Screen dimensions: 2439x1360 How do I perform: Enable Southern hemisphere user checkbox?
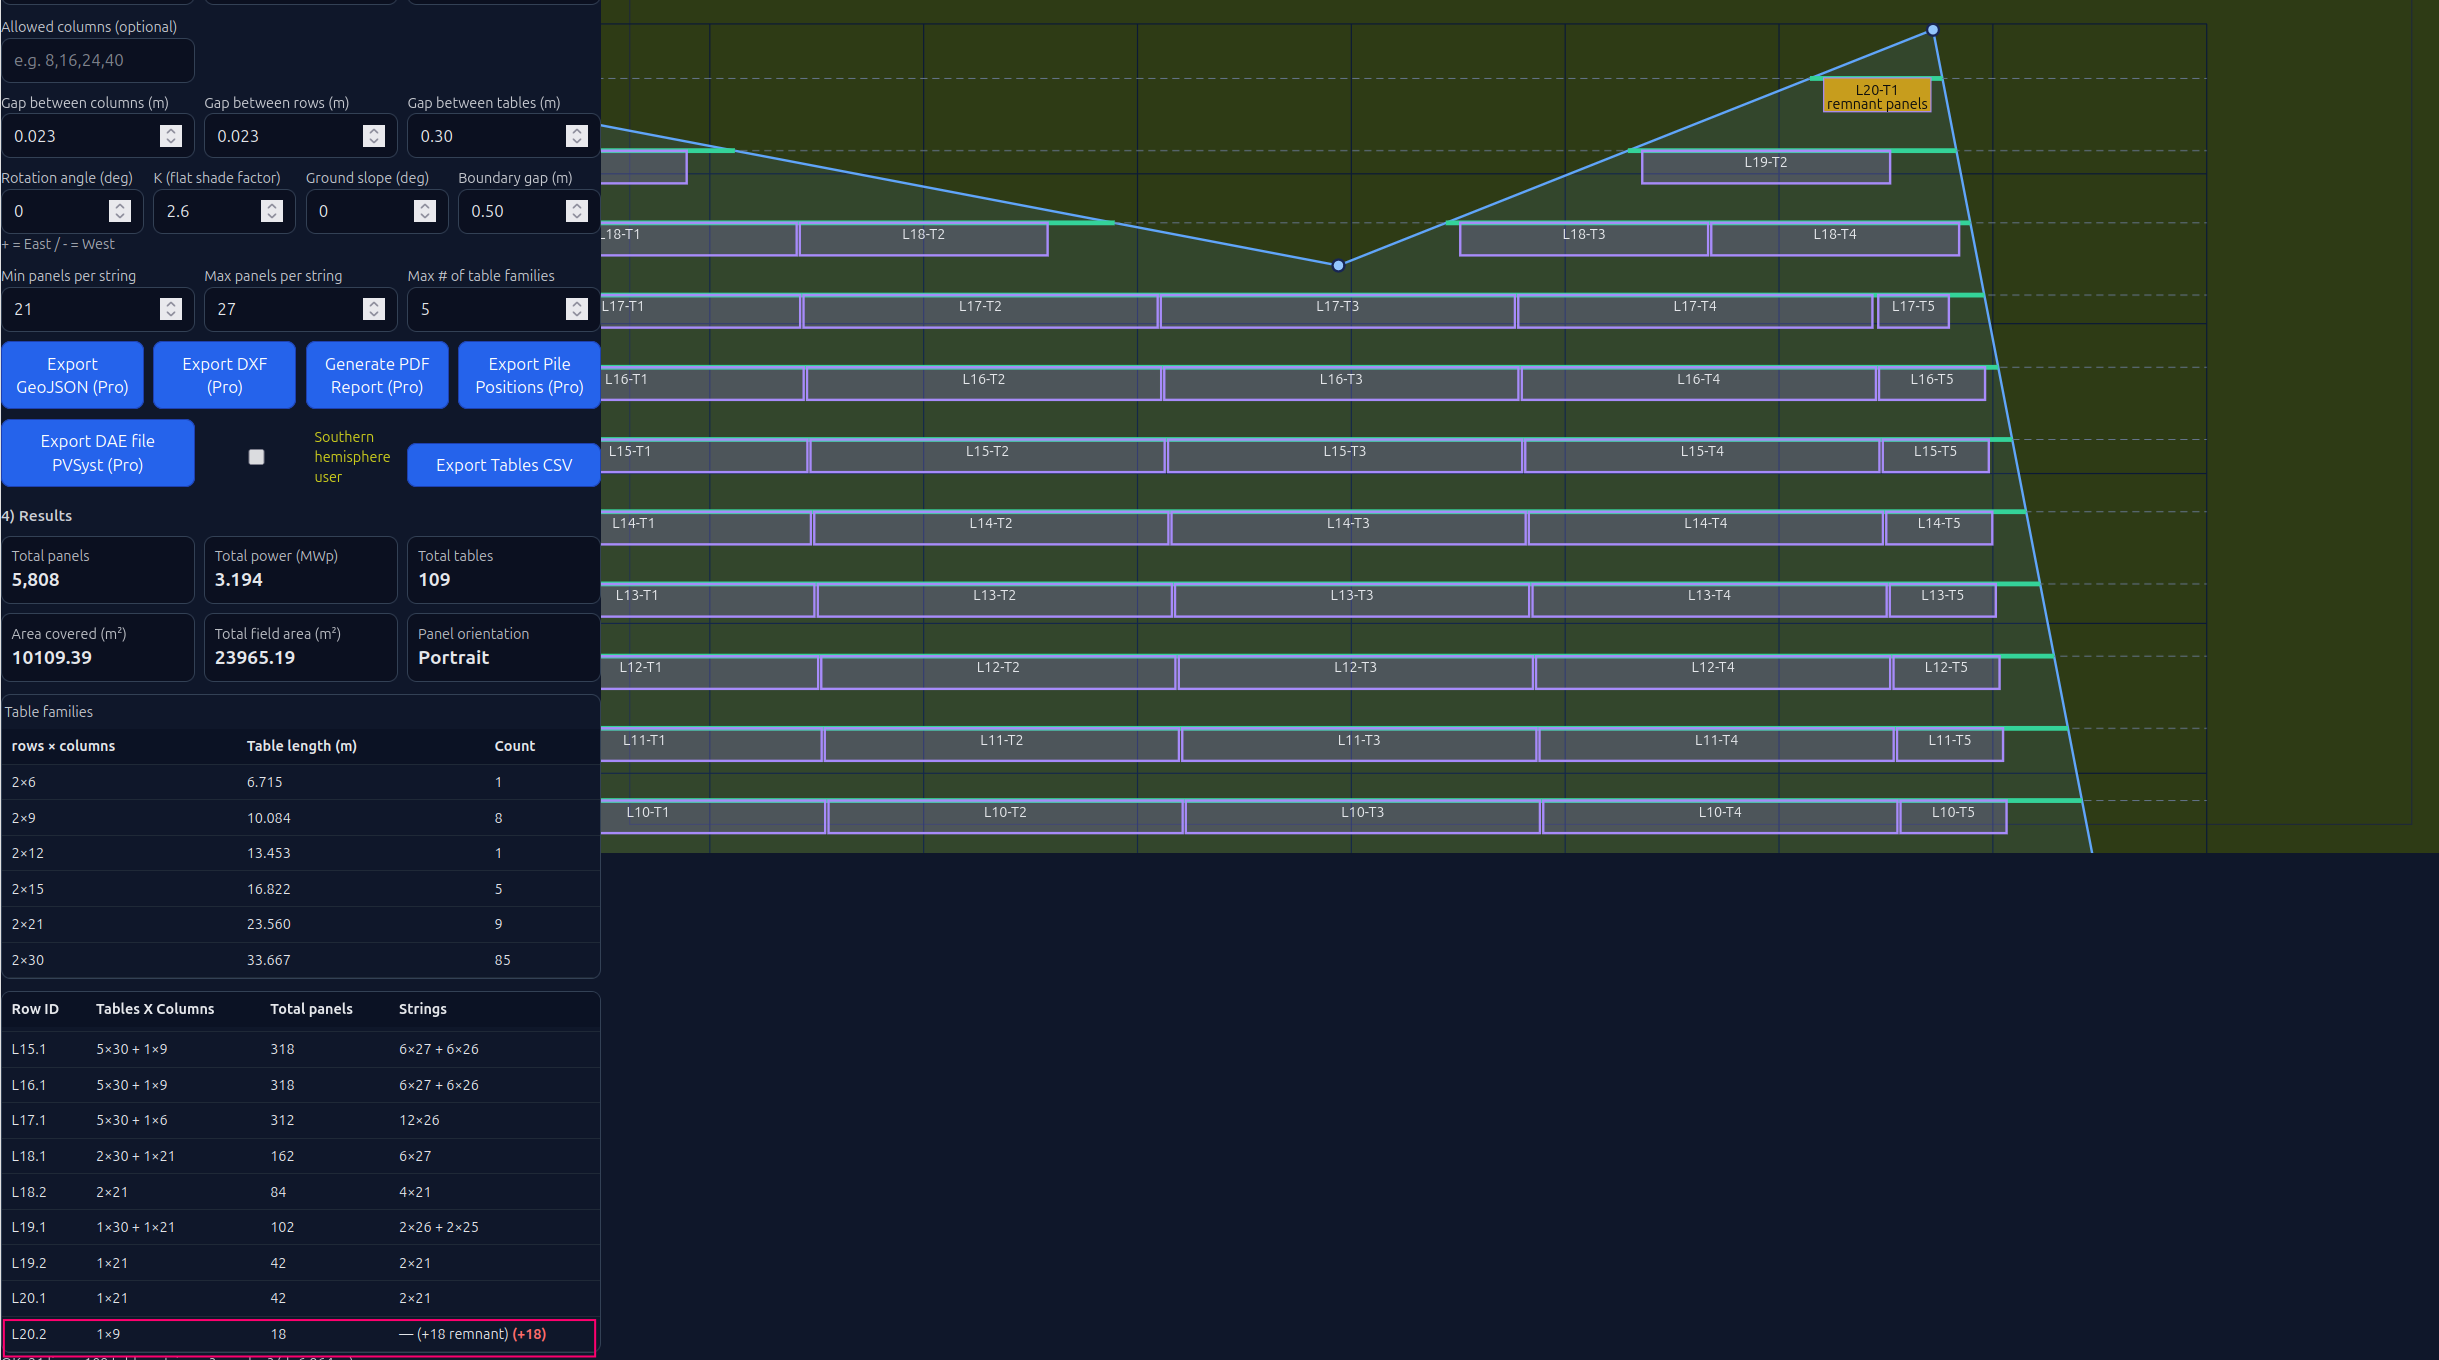(257, 457)
